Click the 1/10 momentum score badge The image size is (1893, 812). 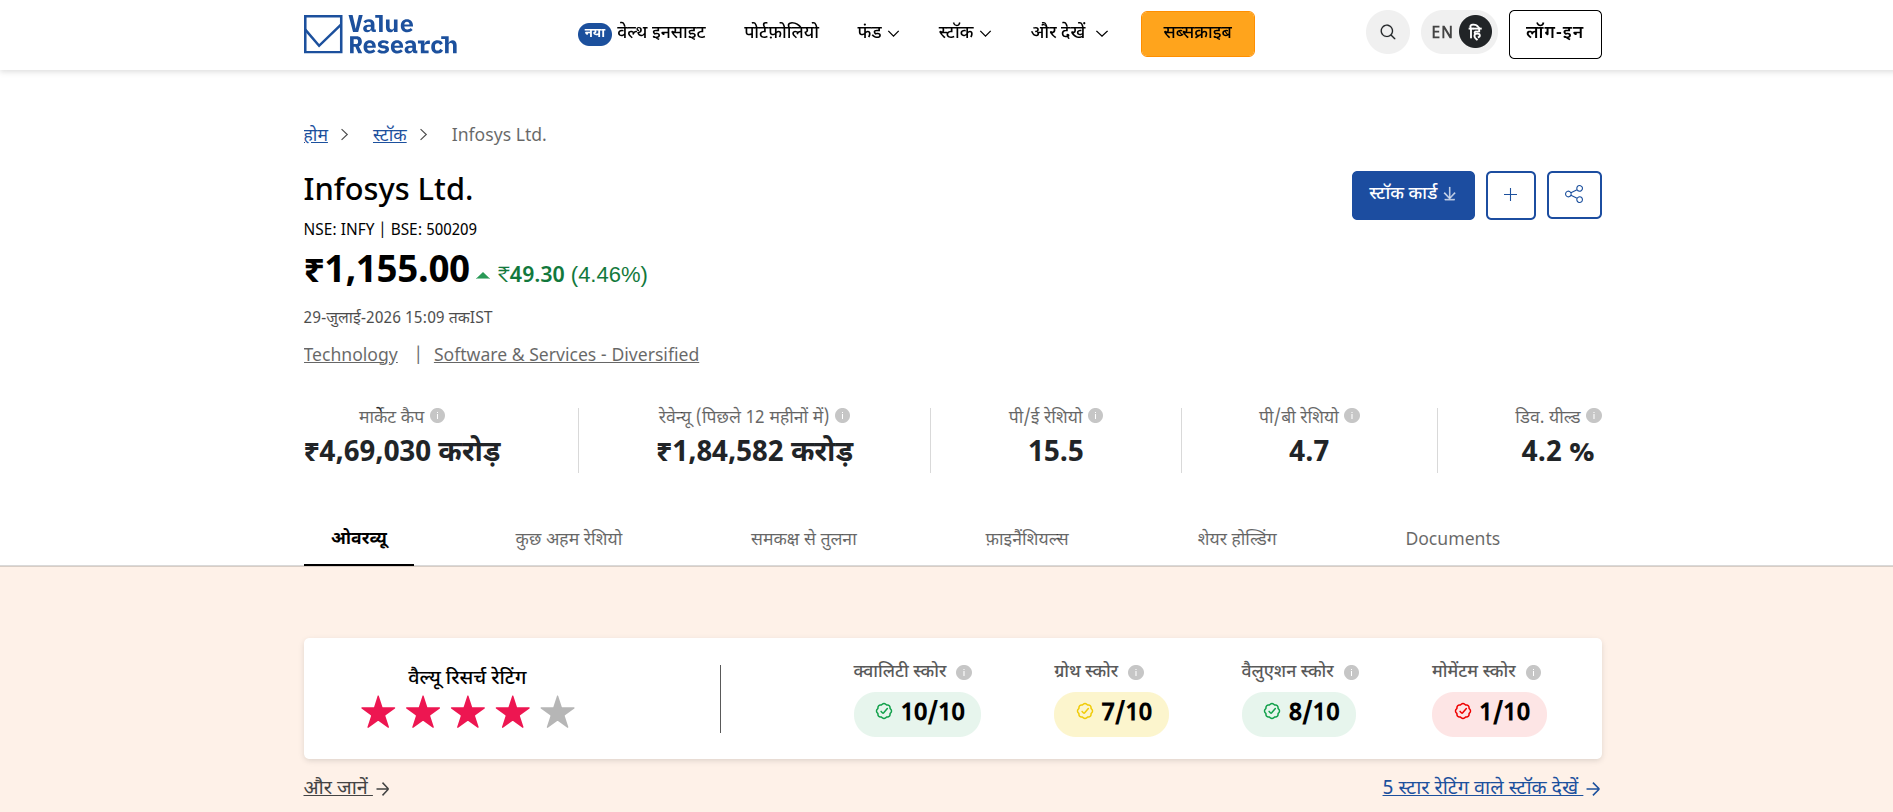pyautogui.click(x=1489, y=713)
